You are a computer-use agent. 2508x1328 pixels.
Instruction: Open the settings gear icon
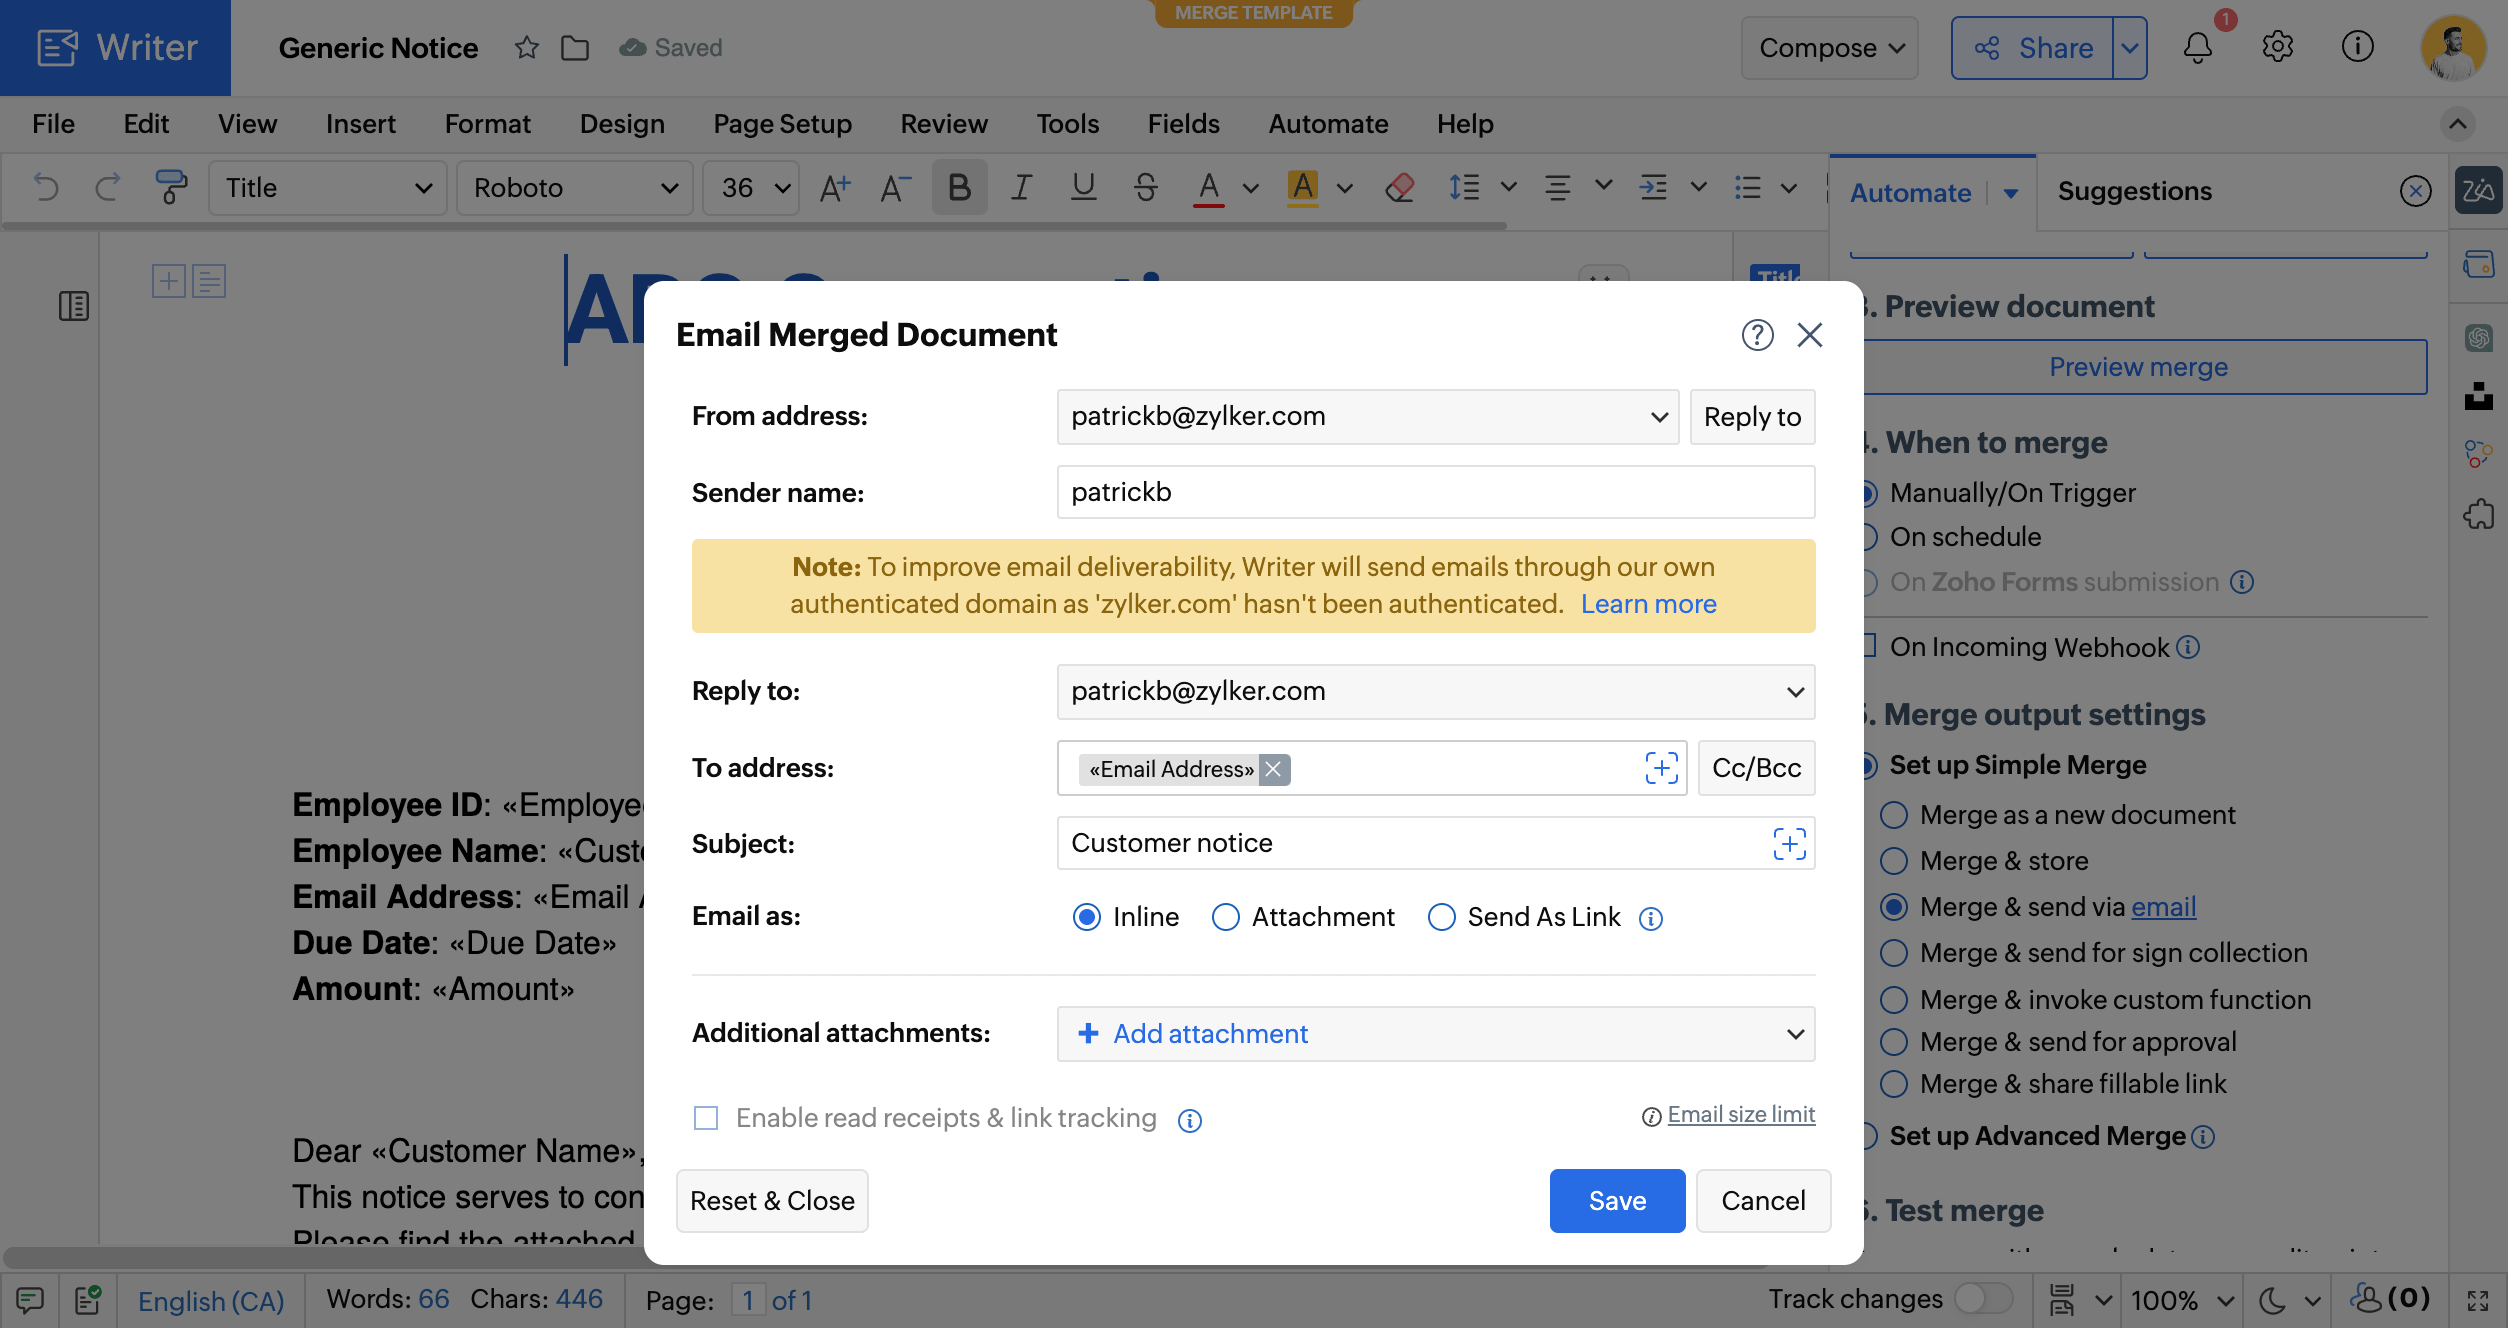pyautogui.click(x=2278, y=47)
